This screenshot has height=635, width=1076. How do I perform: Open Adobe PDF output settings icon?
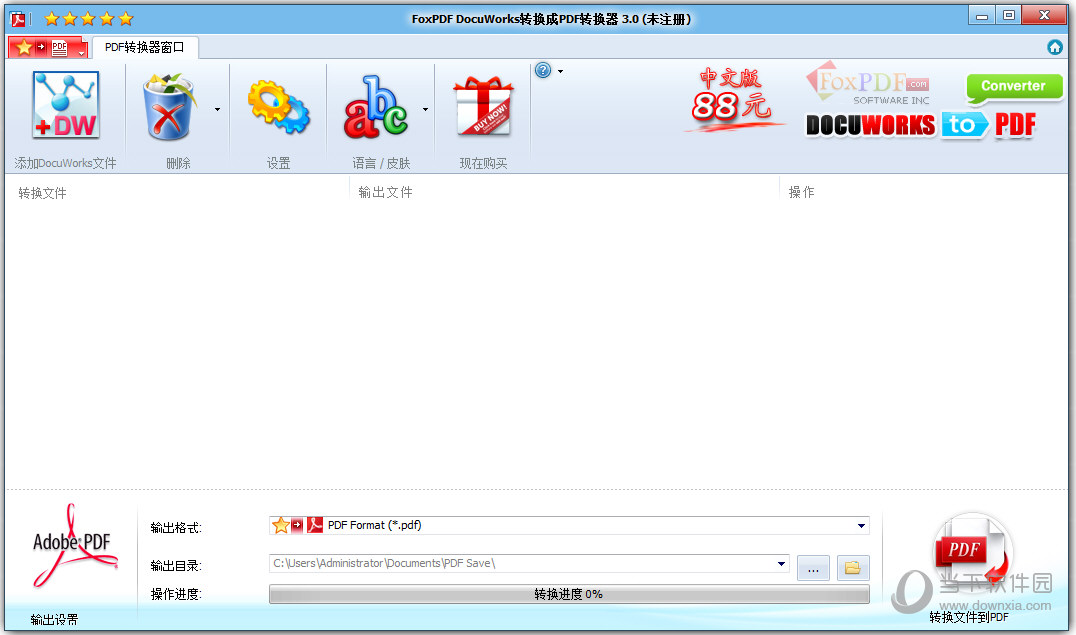tap(73, 546)
